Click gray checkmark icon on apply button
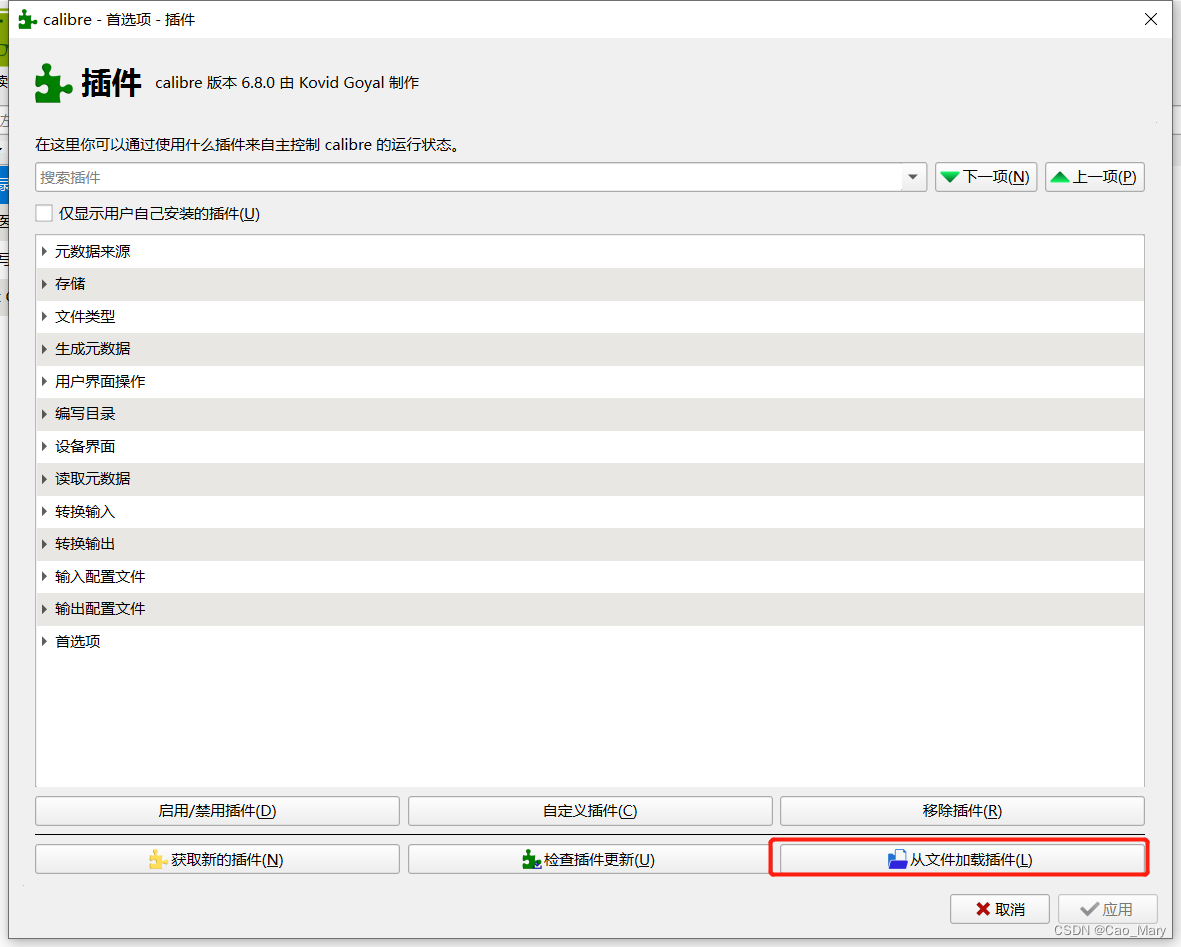Screen dimensions: 1181x947 (1089, 909)
